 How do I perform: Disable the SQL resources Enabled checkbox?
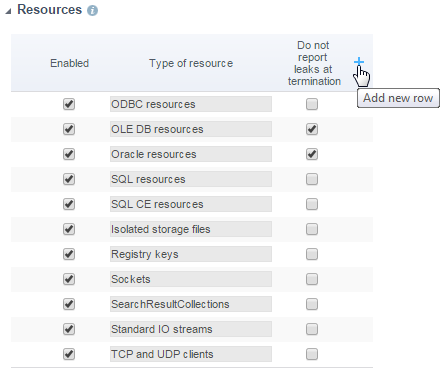click(x=69, y=179)
